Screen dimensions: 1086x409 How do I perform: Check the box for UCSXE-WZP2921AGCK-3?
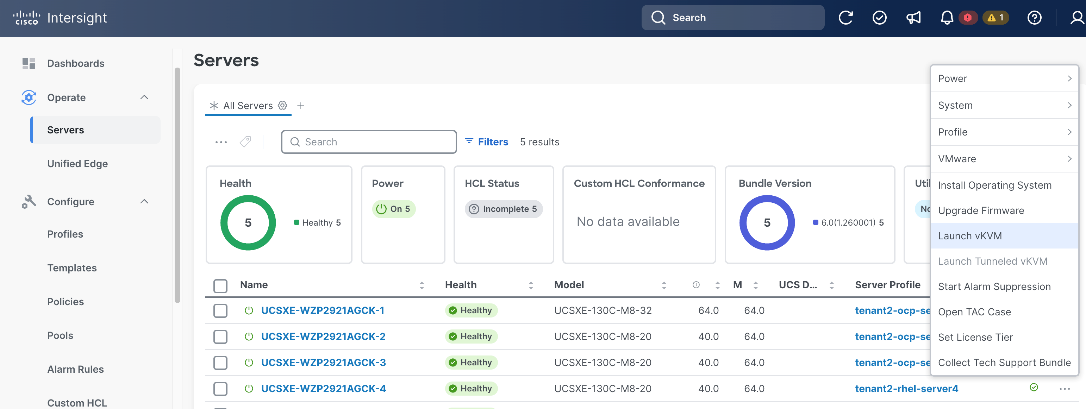point(220,363)
